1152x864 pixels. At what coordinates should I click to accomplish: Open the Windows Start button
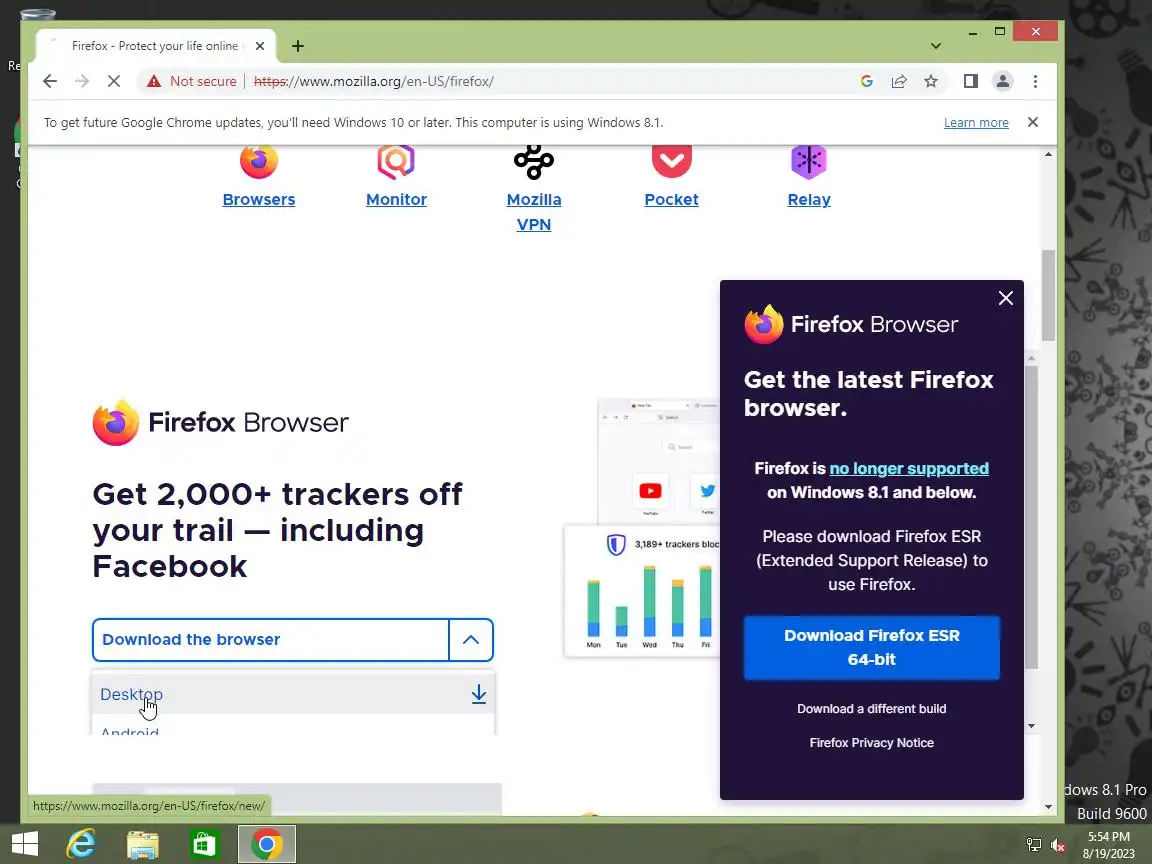pyautogui.click(x=25, y=844)
